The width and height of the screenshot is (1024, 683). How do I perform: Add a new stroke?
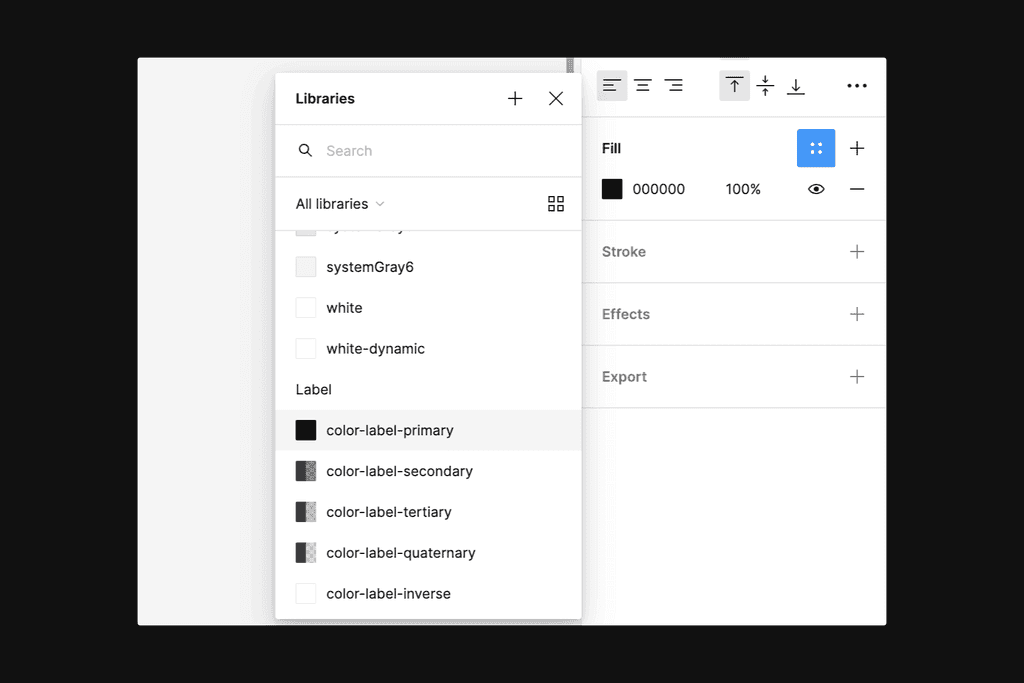[x=857, y=251]
